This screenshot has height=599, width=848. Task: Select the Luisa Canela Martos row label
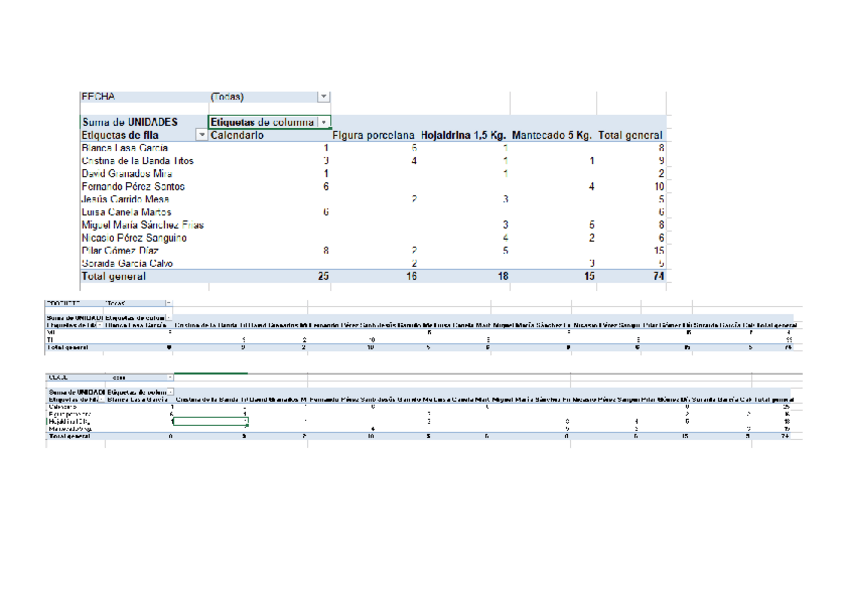click(x=125, y=212)
